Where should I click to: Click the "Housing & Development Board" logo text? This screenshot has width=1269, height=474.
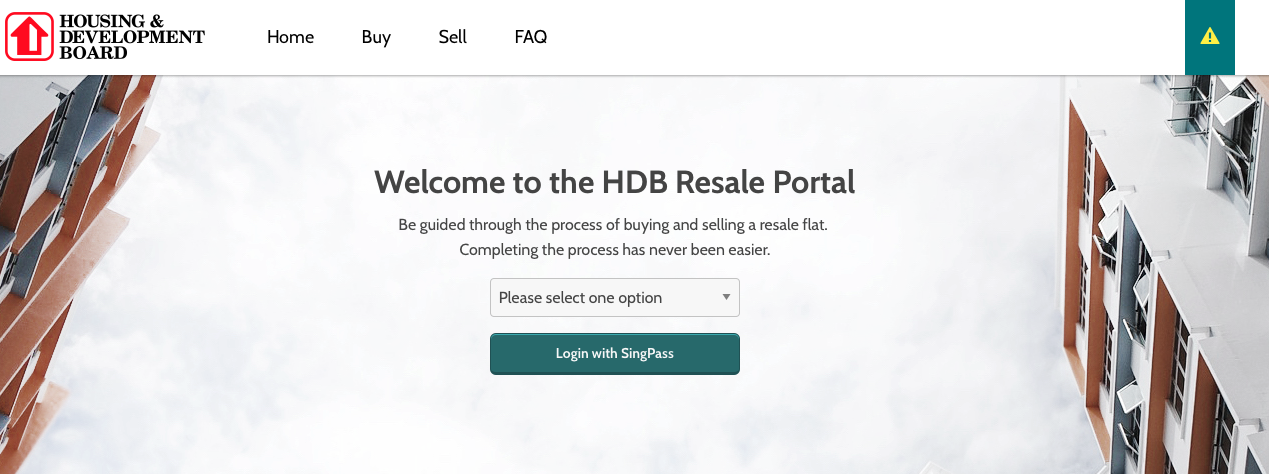[x=132, y=37]
